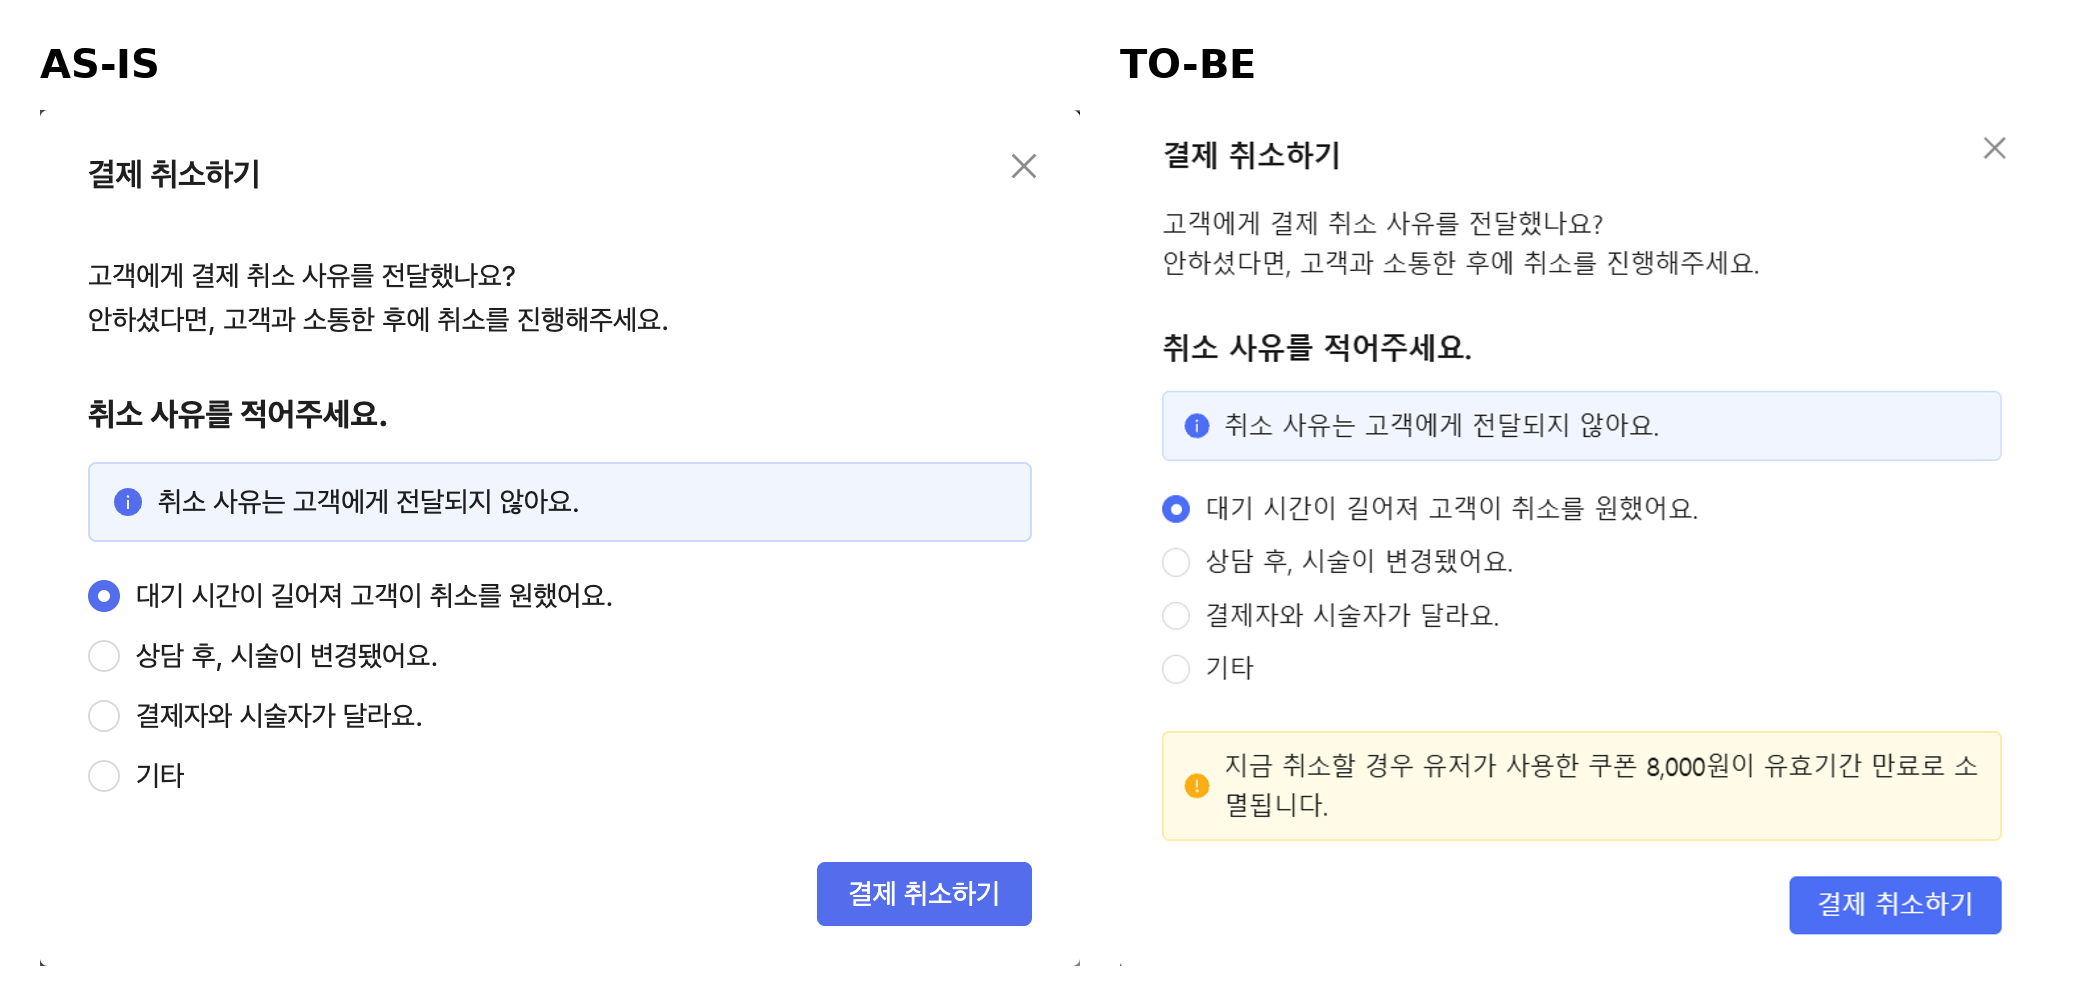Close the AS-IS cancel payment dialog

[1023, 166]
